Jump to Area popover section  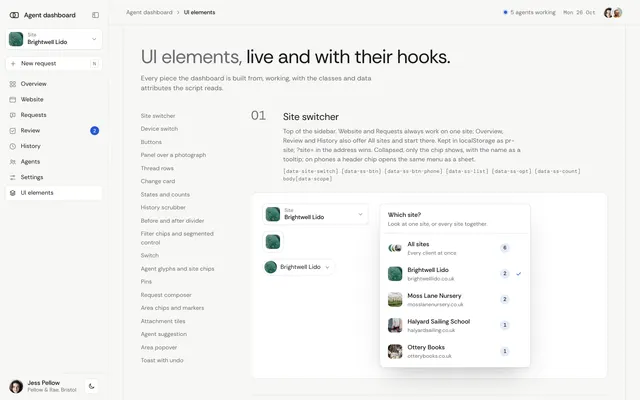tap(159, 347)
